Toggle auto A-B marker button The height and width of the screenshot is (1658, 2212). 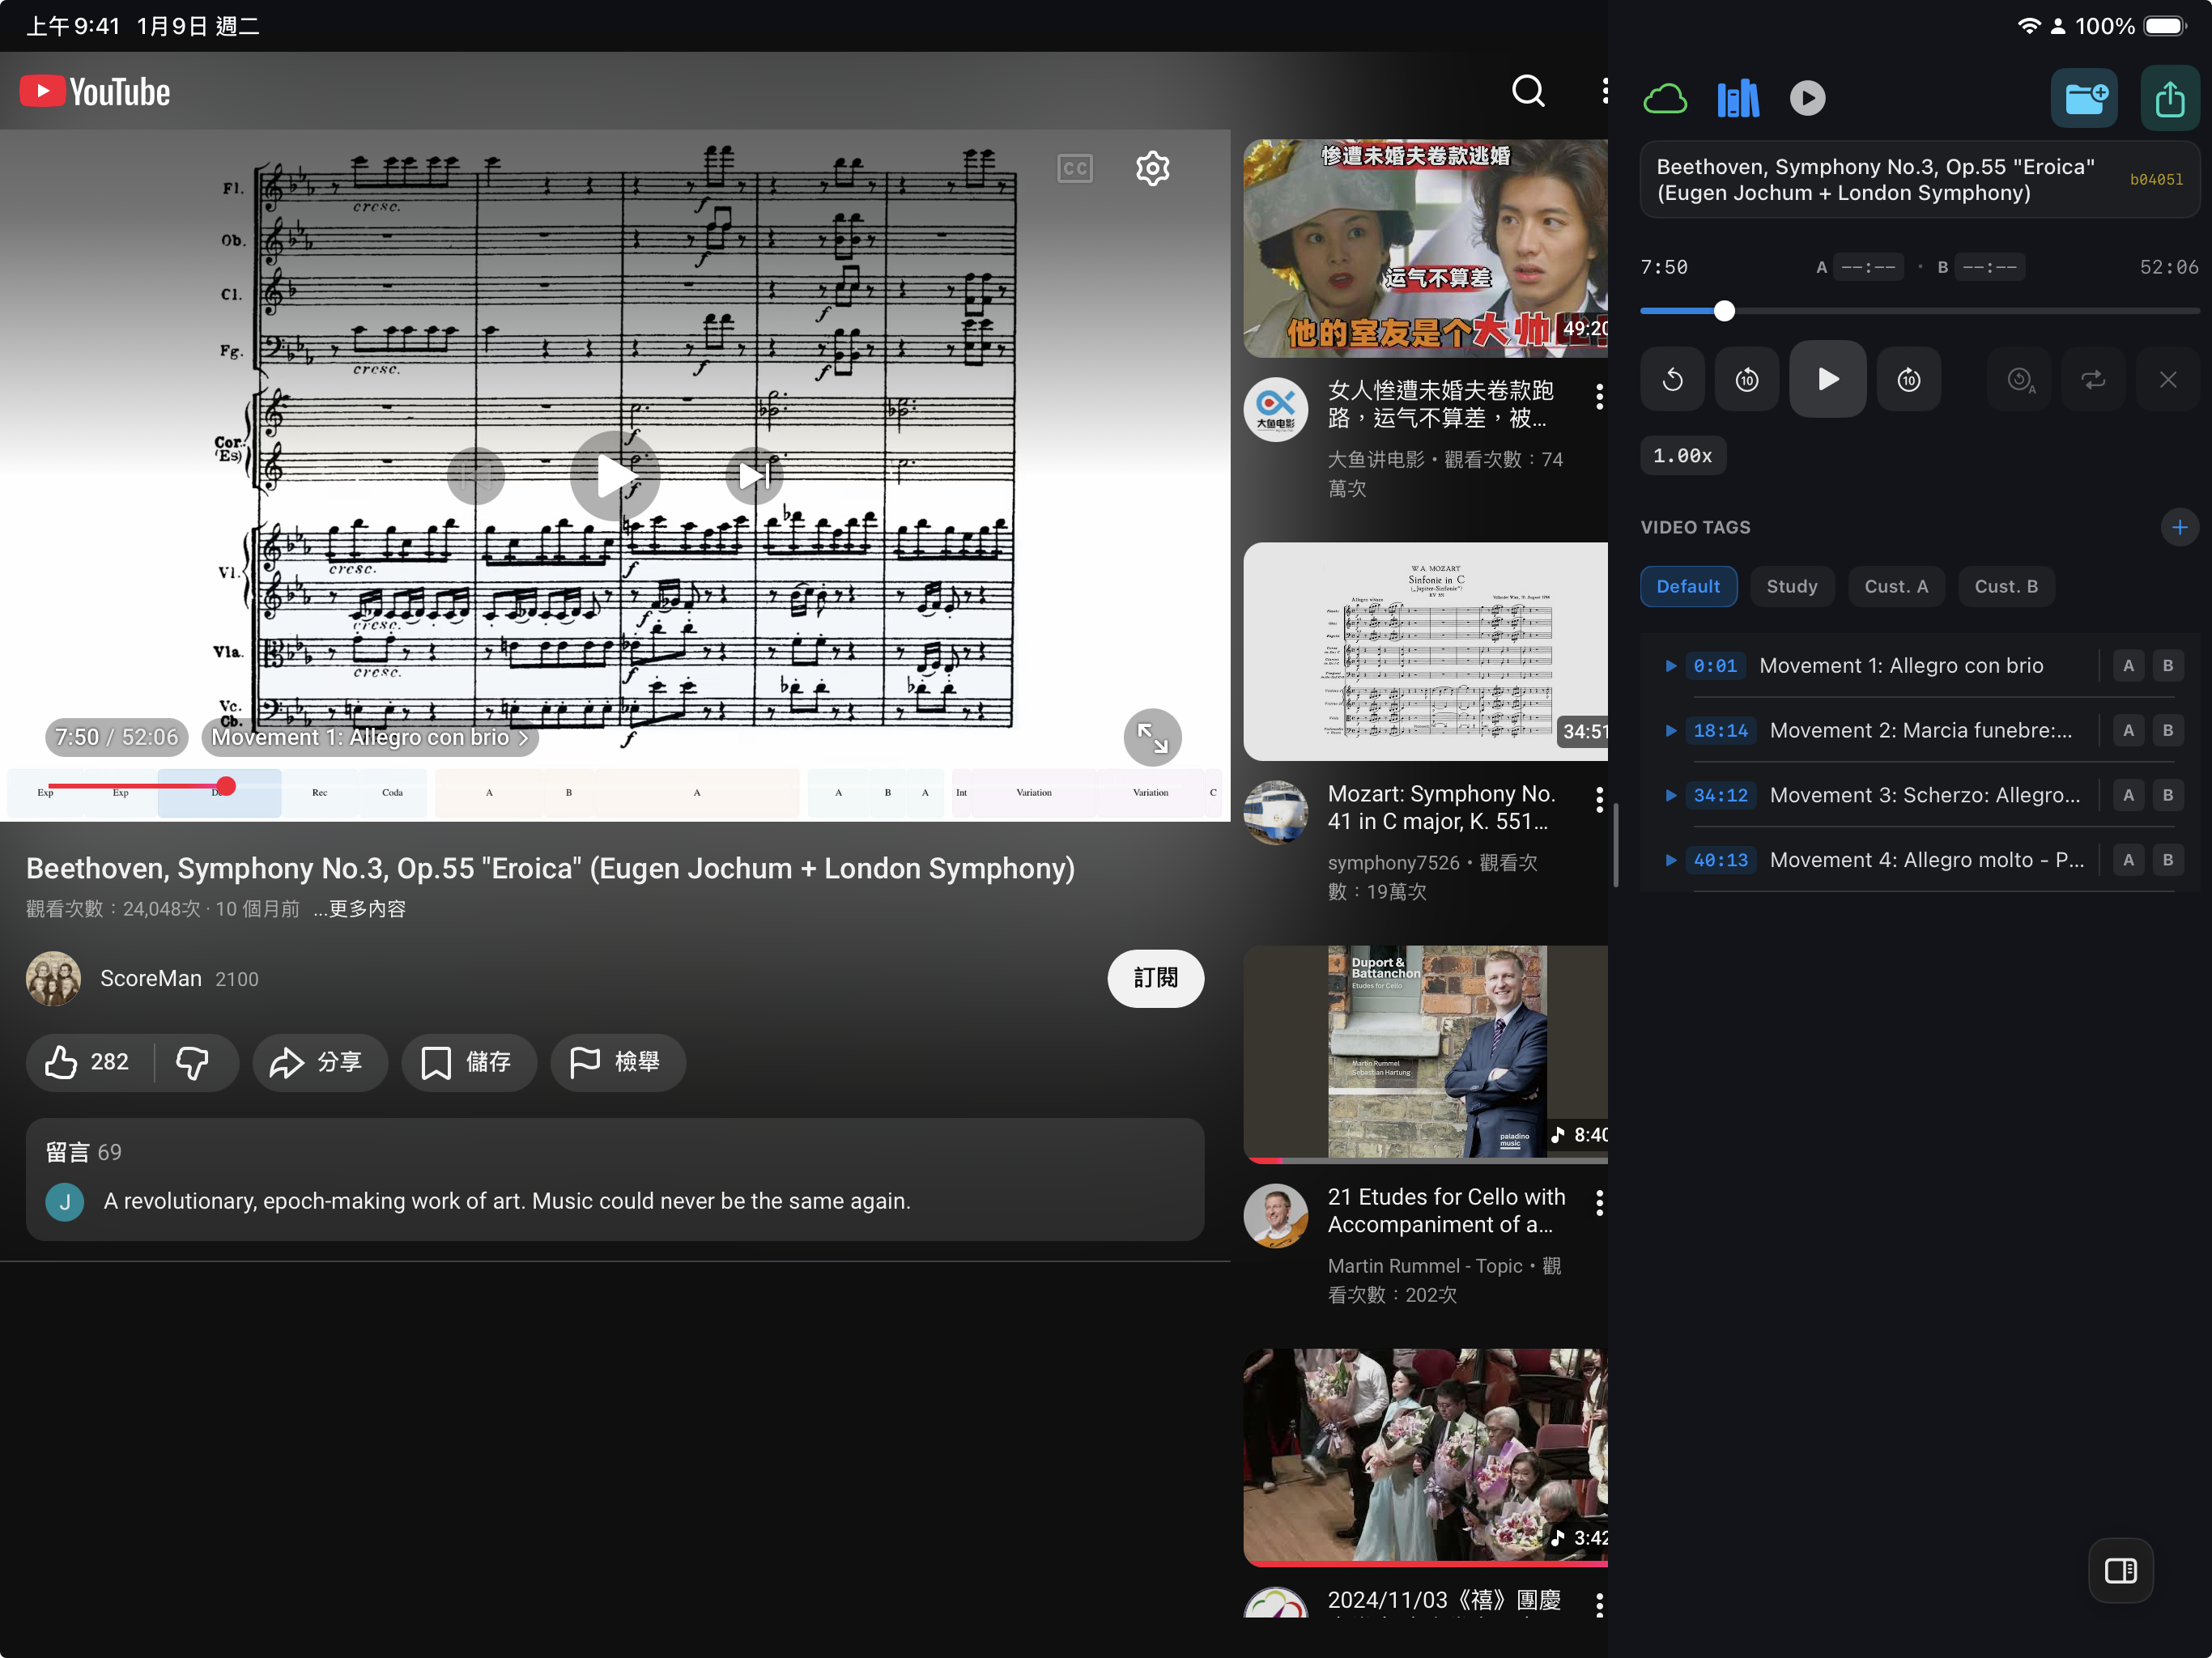pyautogui.click(x=2020, y=379)
